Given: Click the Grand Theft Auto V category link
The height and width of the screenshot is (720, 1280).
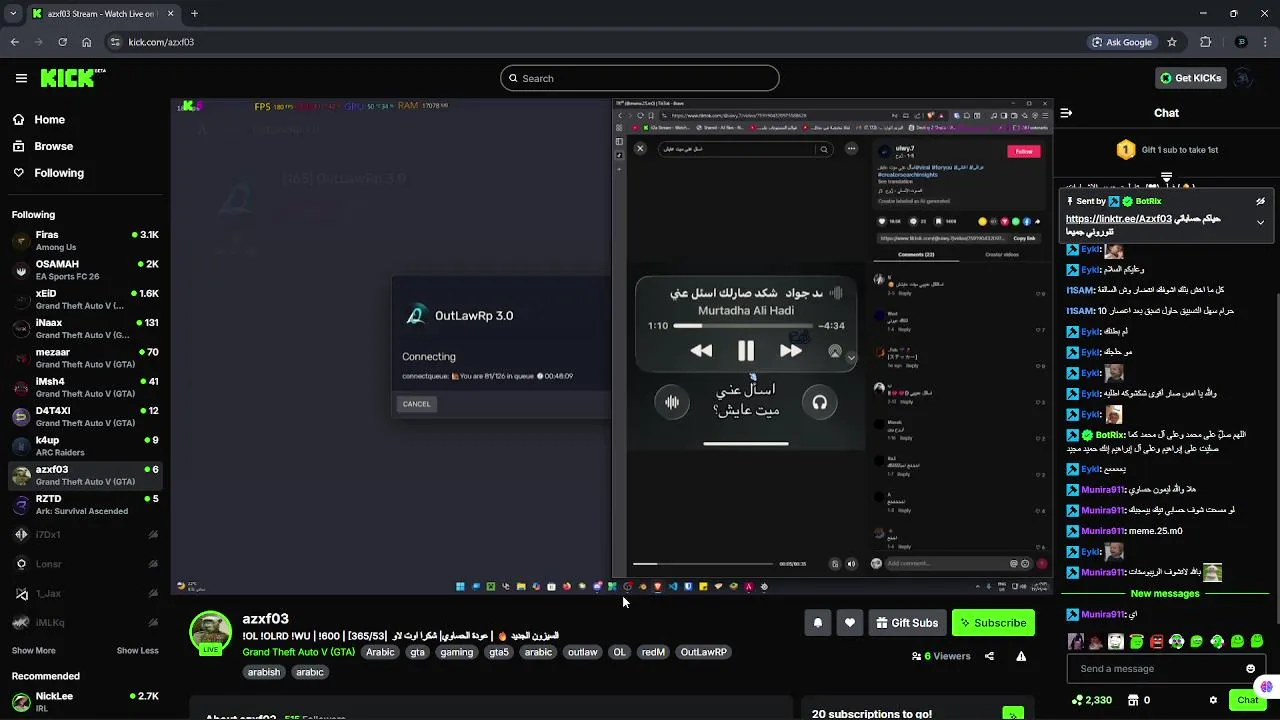Looking at the screenshot, I should [298, 652].
